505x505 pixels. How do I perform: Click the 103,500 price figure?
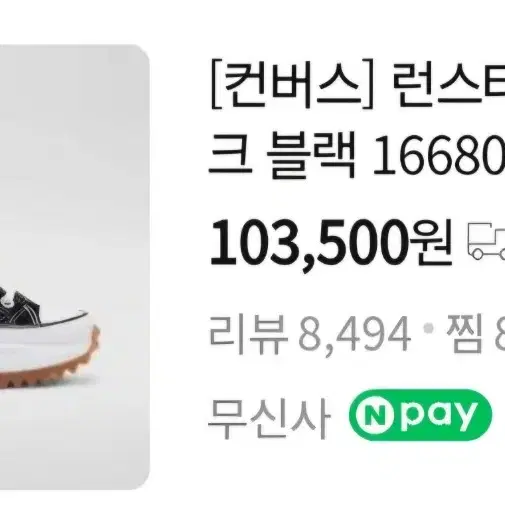click(x=309, y=242)
